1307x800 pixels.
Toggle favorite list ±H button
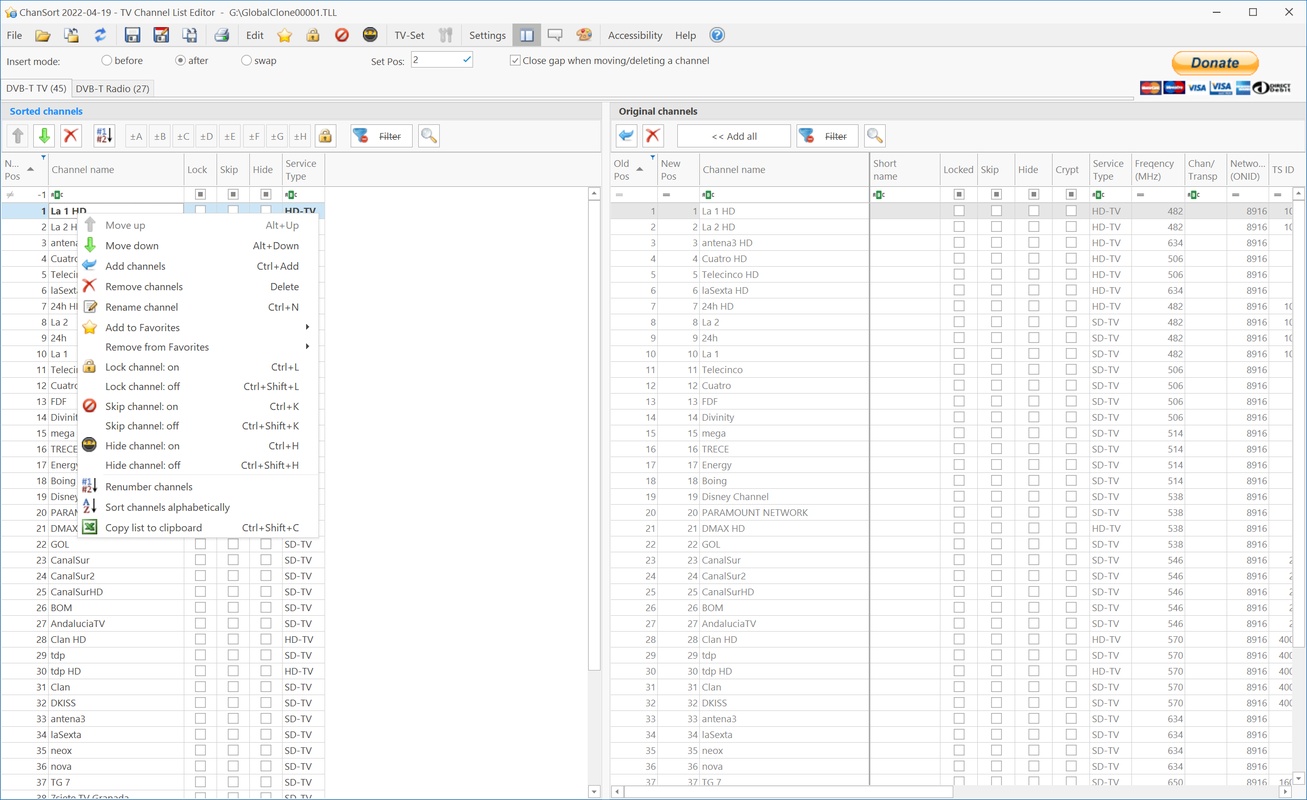(300, 136)
